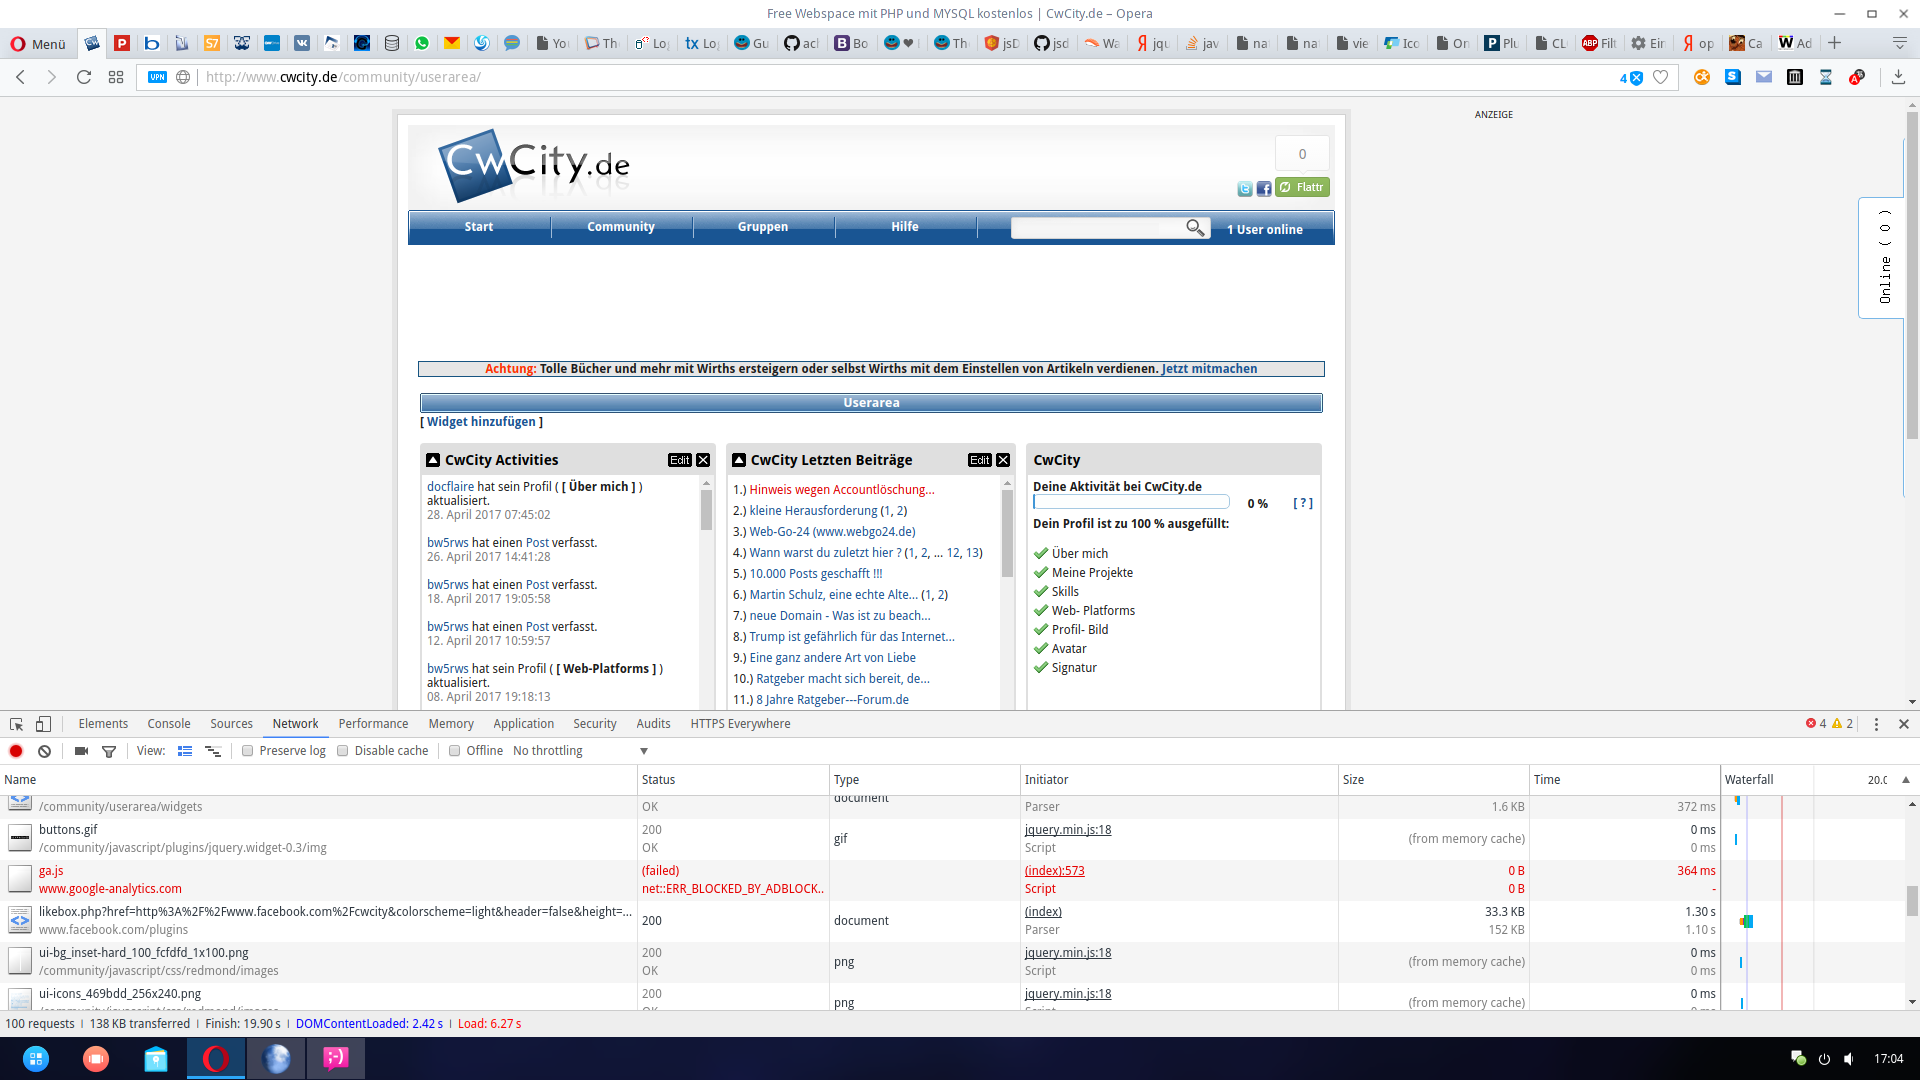Screen dimensions: 1920x1080
Task: Tick the Offline checkbox
Action: click(455, 751)
